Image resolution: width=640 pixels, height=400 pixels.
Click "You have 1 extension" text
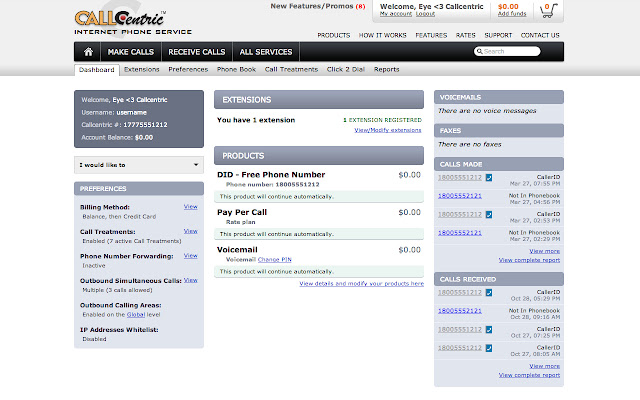pos(256,120)
